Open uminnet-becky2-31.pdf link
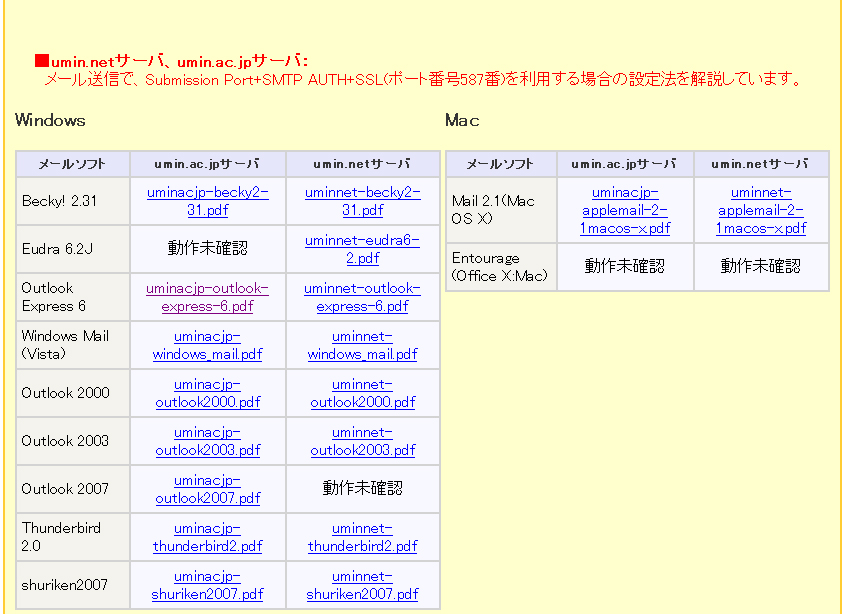846x614 pixels. [x=363, y=201]
